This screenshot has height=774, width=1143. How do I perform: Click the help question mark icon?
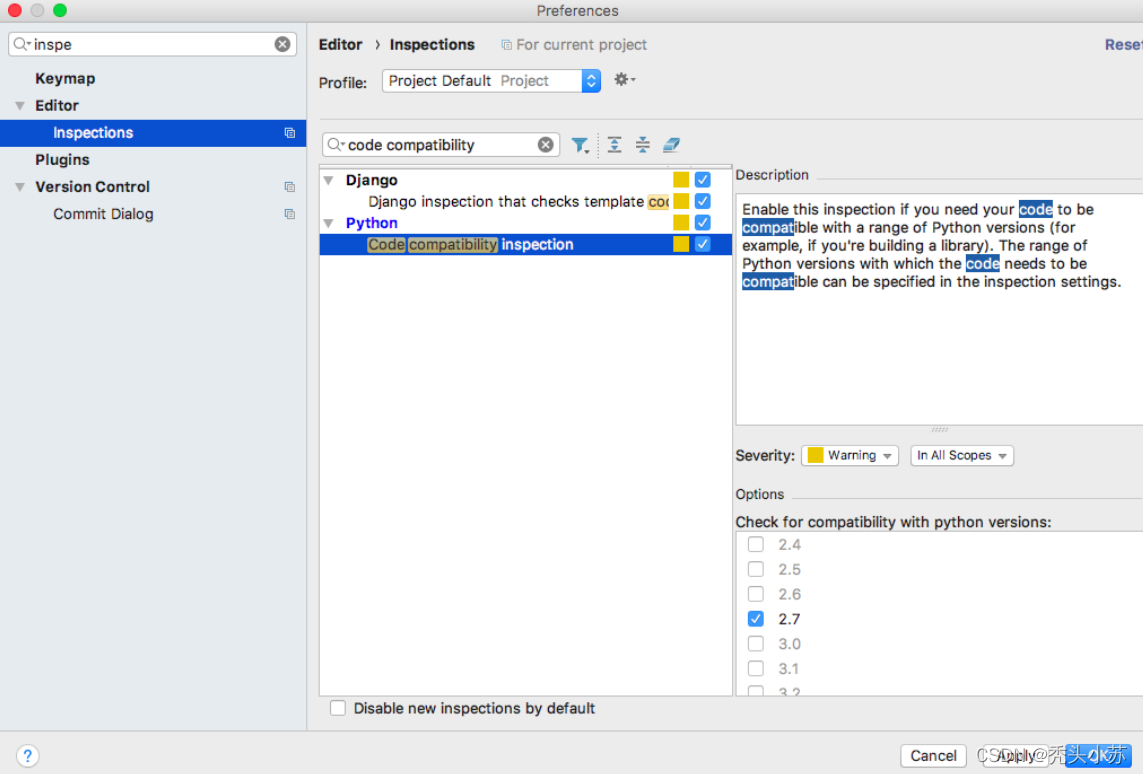[x=27, y=756]
